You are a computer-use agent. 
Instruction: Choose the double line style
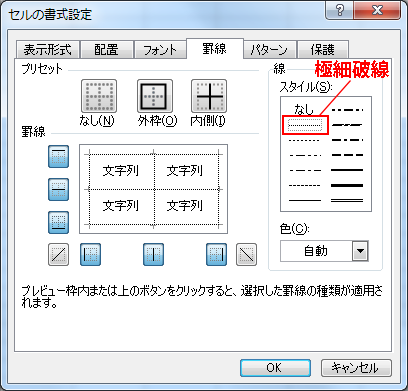[347, 200]
